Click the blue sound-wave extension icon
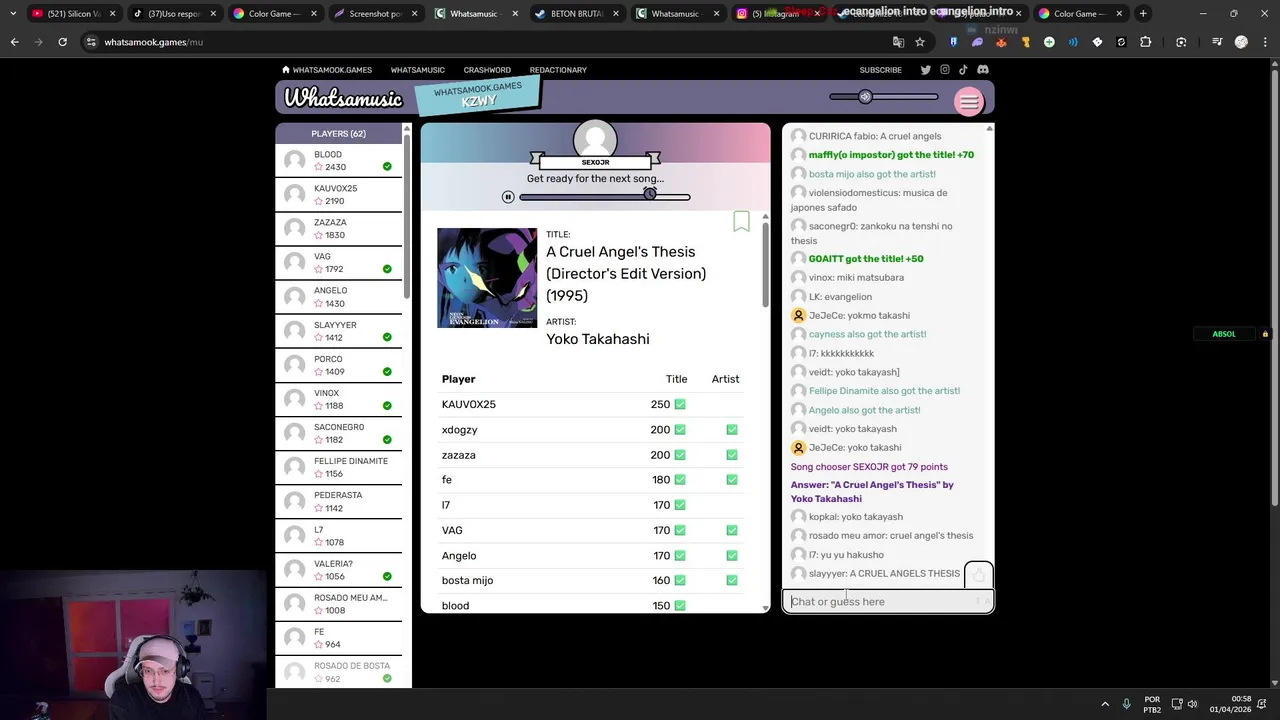This screenshot has height=720, width=1280. click(1073, 42)
